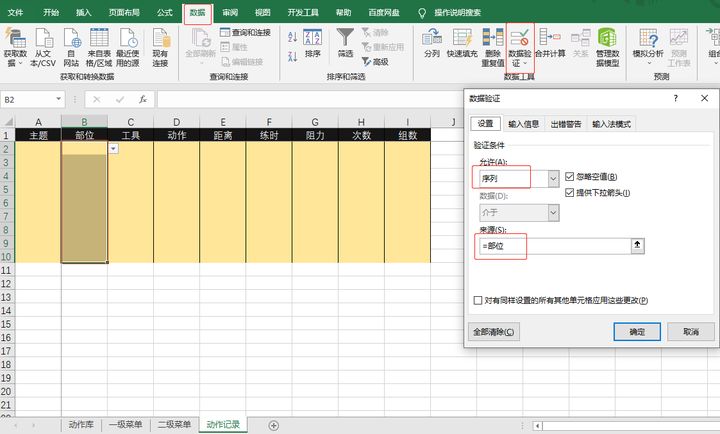Switch to 输入法模式 dialog tab
This screenshot has height=434, width=720.
pos(611,124)
